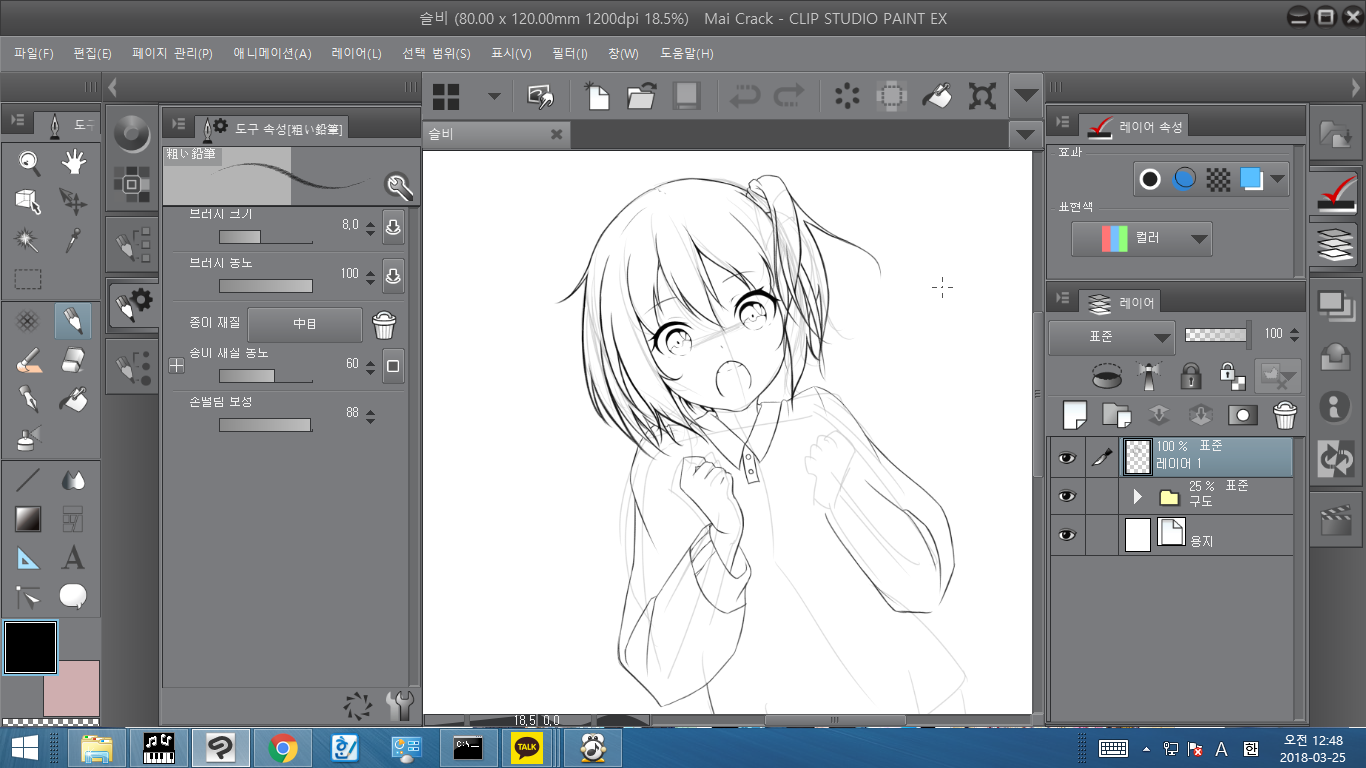The width and height of the screenshot is (1366, 768).
Task: Open brush density dynamics settings button
Action: [393, 275]
